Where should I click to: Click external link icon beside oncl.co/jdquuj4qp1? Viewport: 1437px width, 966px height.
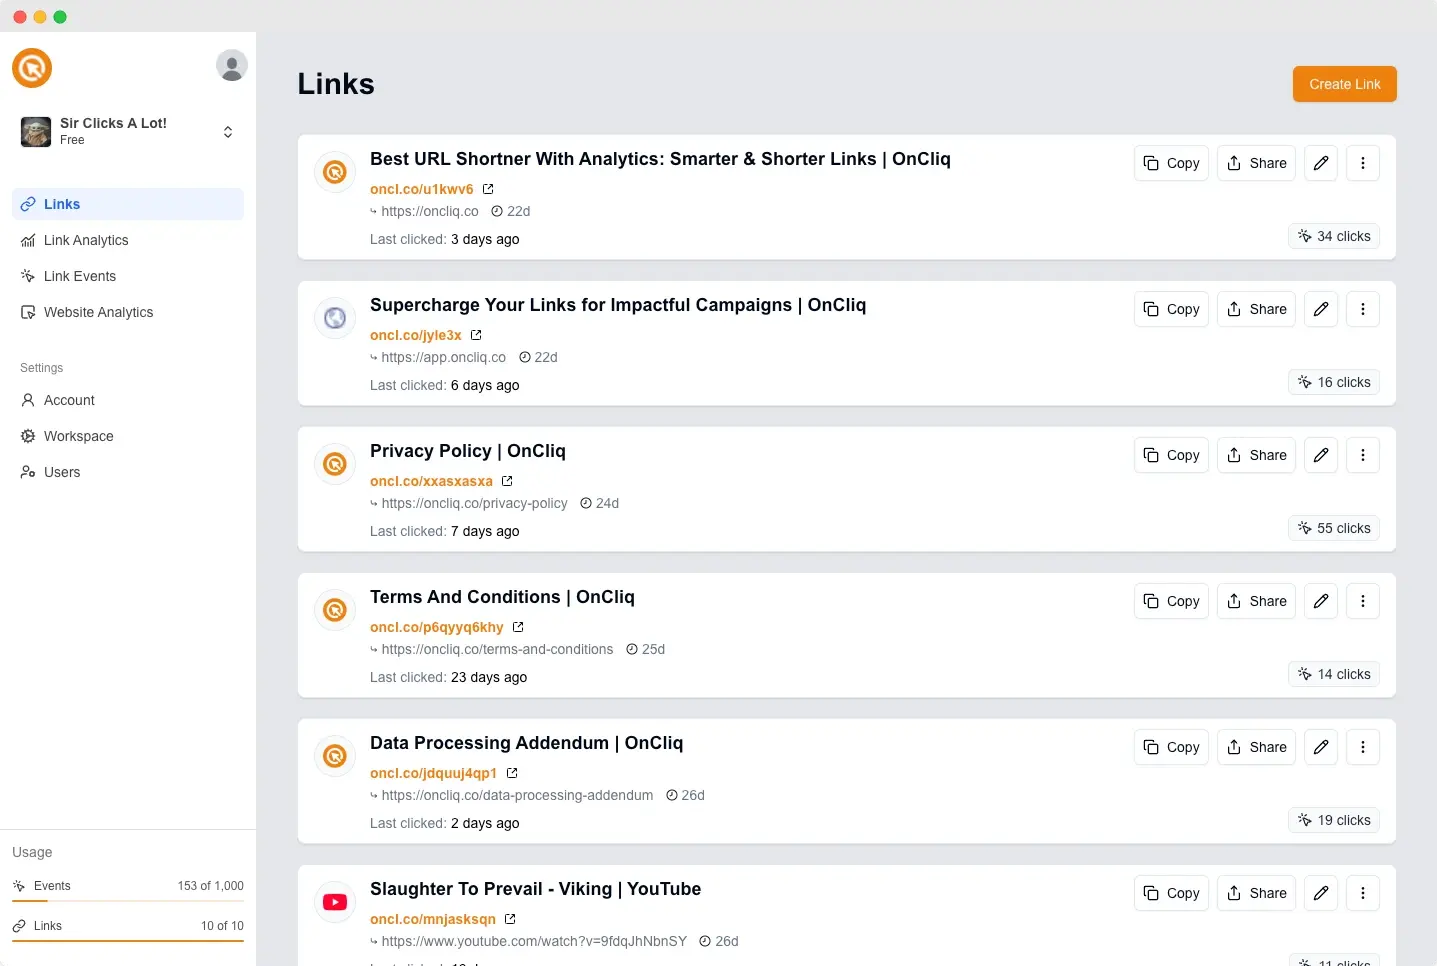coord(512,773)
